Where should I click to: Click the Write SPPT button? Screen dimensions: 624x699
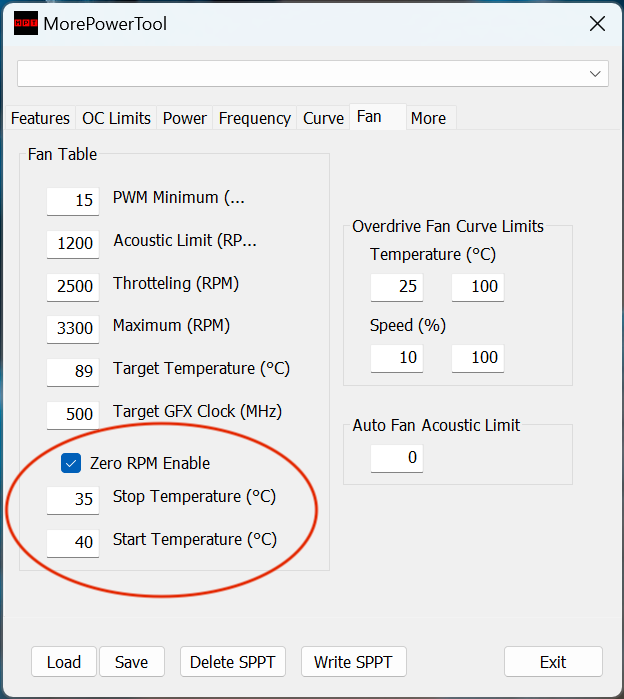click(x=353, y=662)
